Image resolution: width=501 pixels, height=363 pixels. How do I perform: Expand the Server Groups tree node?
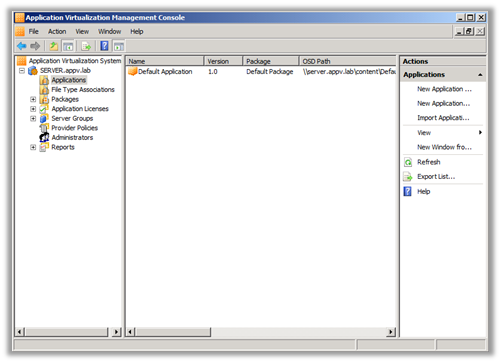pos(33,119)
